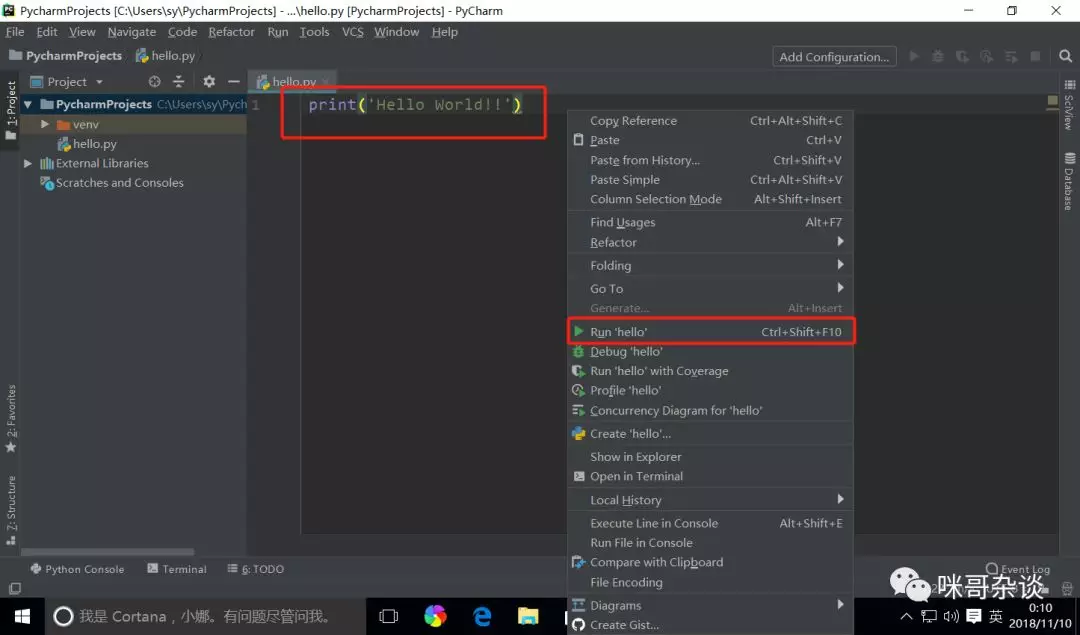
Task: Click the Debug bug icon in the top toolbar
Action: coord(937,56)
